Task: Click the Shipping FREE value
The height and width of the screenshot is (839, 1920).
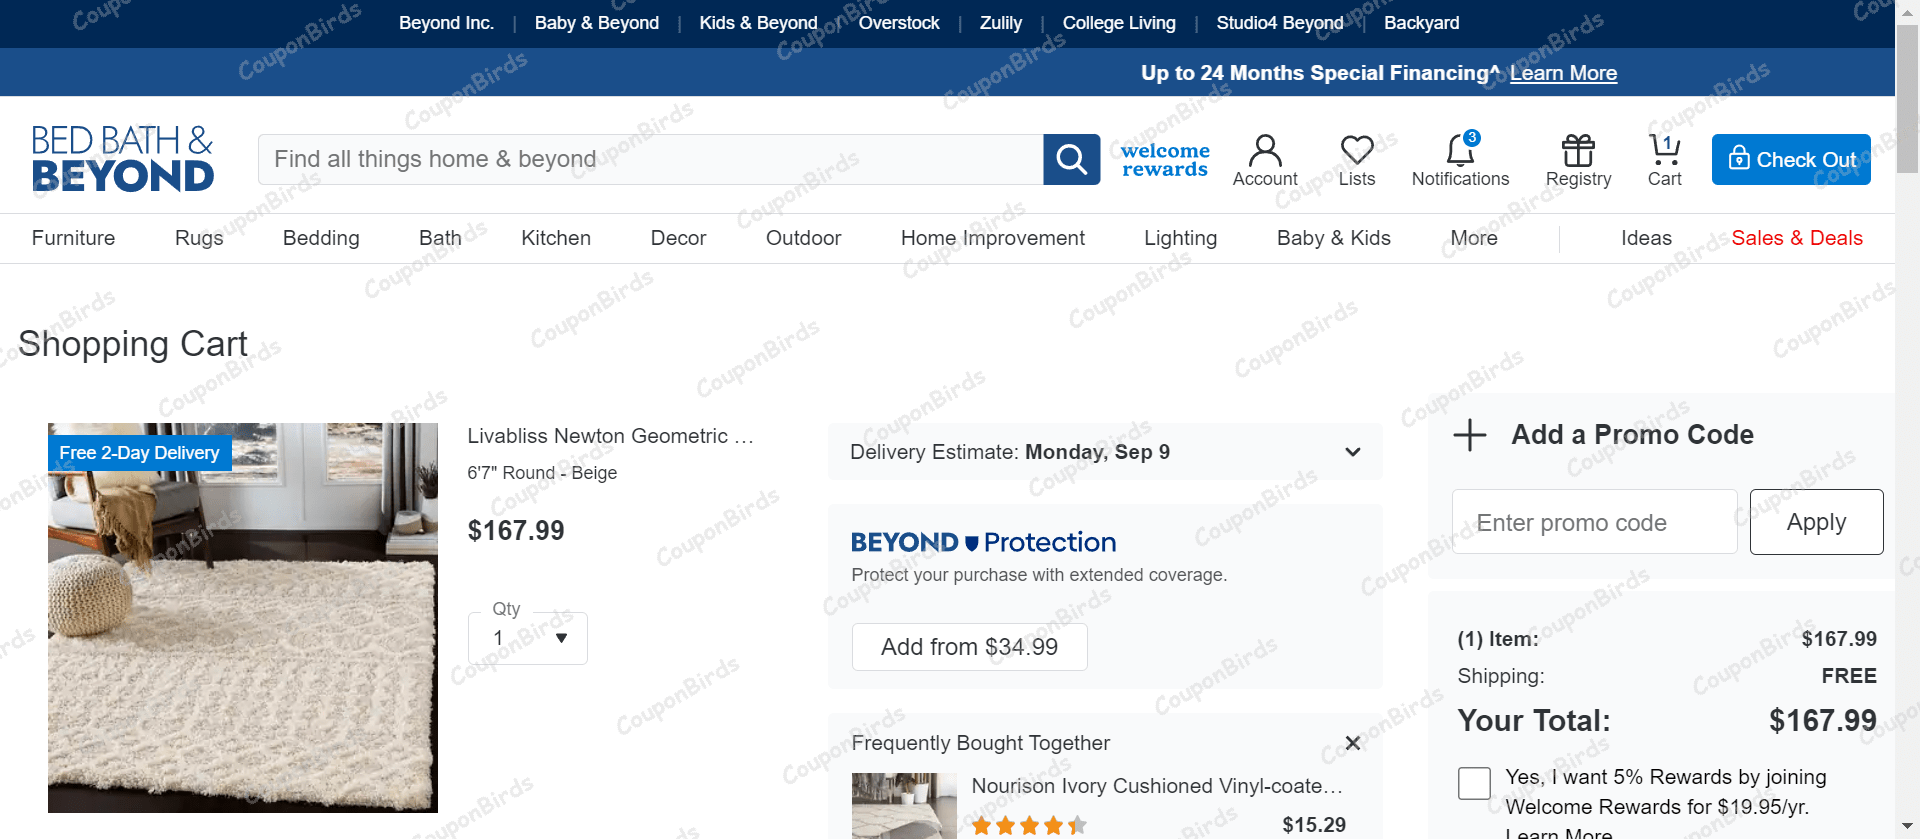Action: [x=1849, y=676]
